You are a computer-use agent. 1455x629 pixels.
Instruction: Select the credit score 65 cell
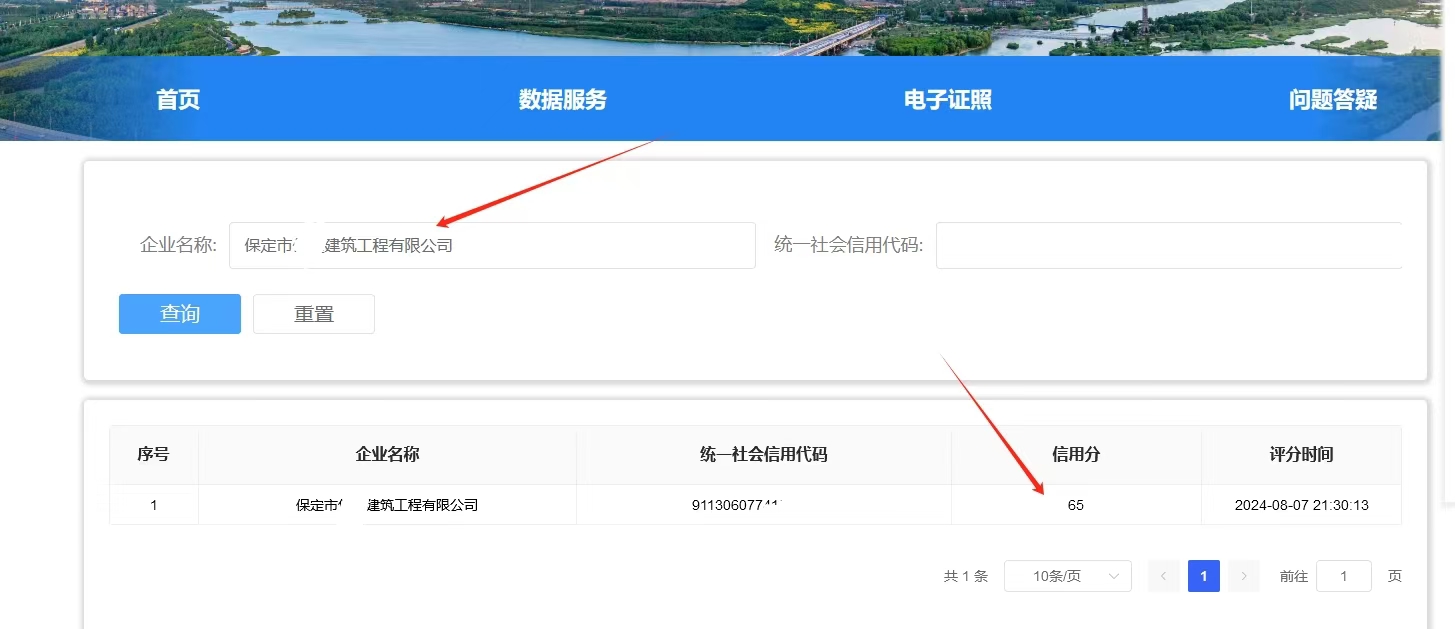coord(1075,505)
